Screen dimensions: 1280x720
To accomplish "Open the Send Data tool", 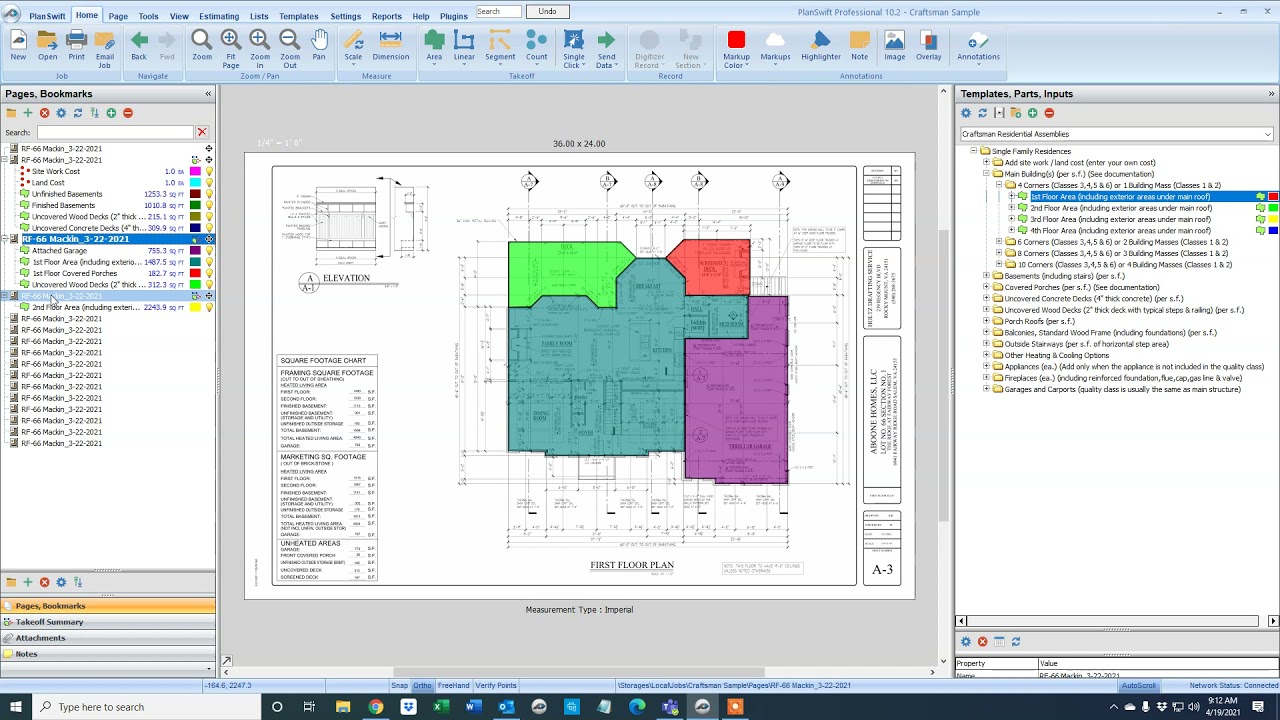I will point(606,49).
